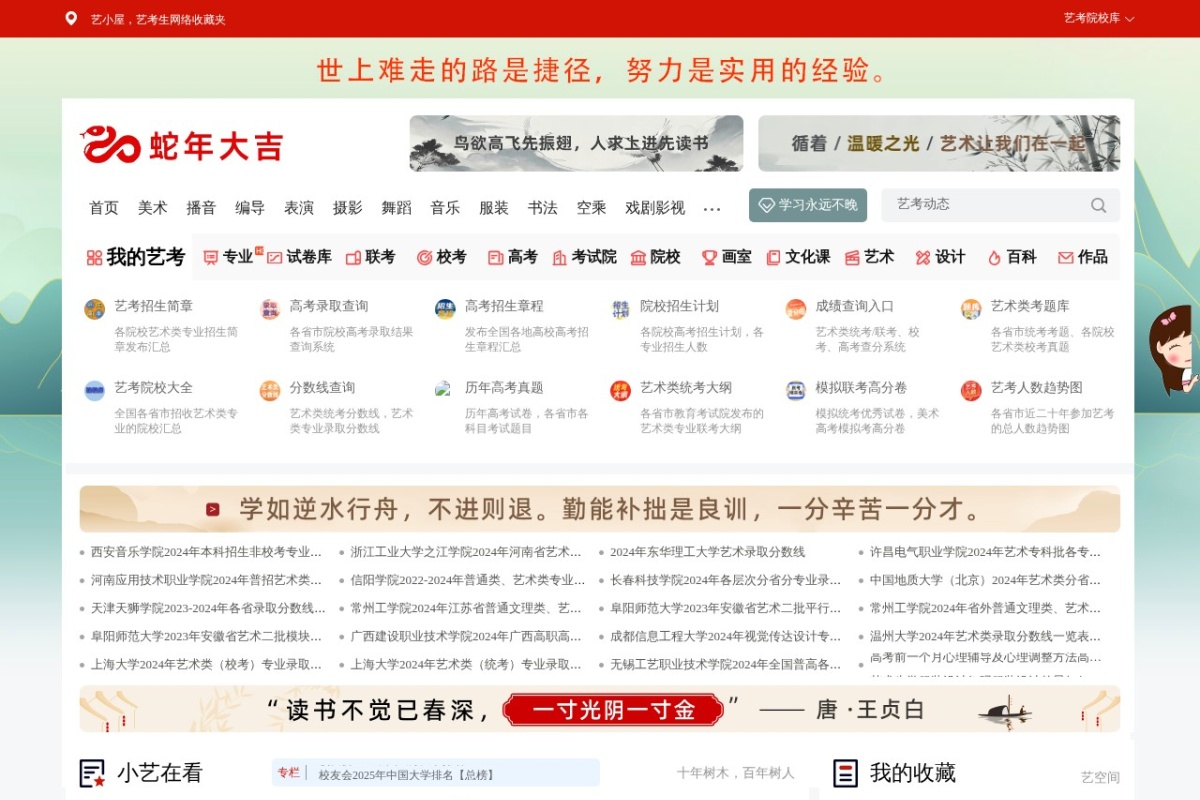Click the 学习永远不晚 button
1200x800 pixels.
click(x=808, y=205)
